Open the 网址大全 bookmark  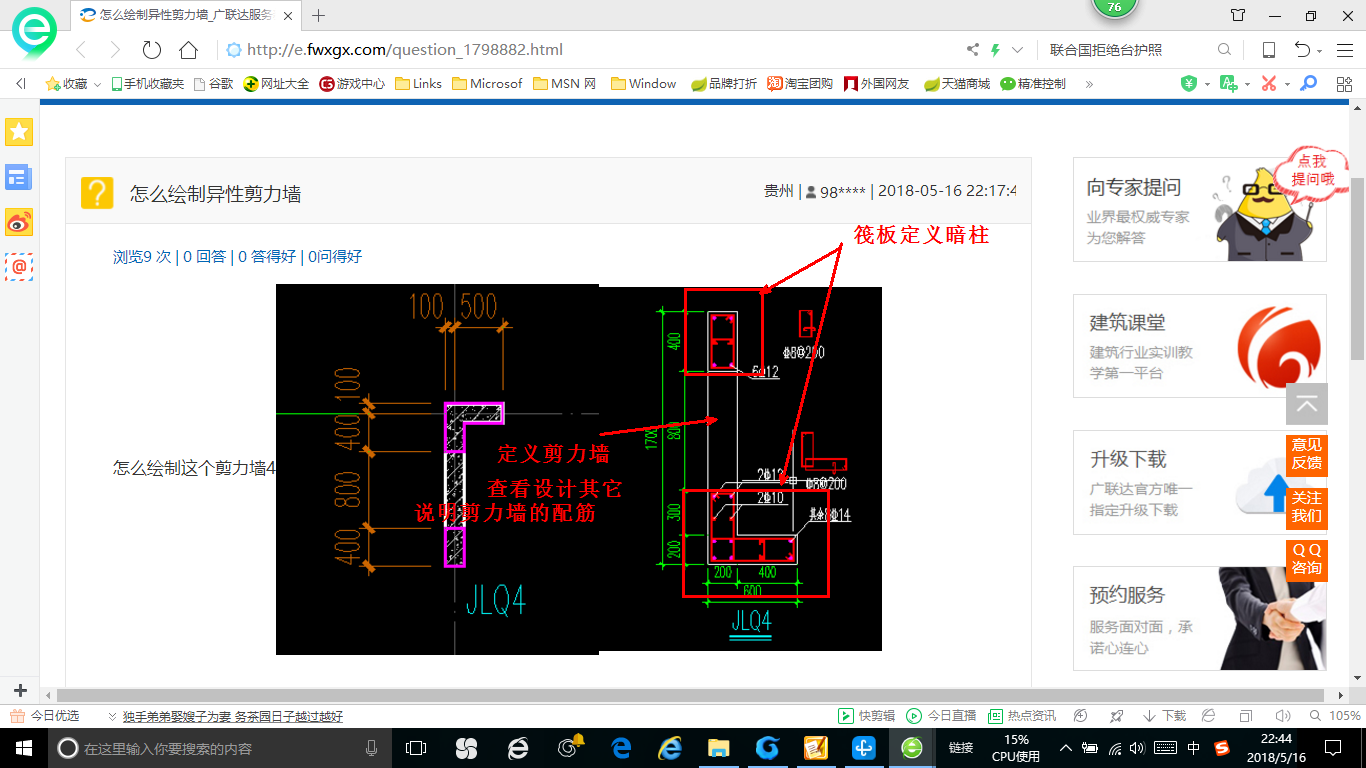(x=276, y=84)
